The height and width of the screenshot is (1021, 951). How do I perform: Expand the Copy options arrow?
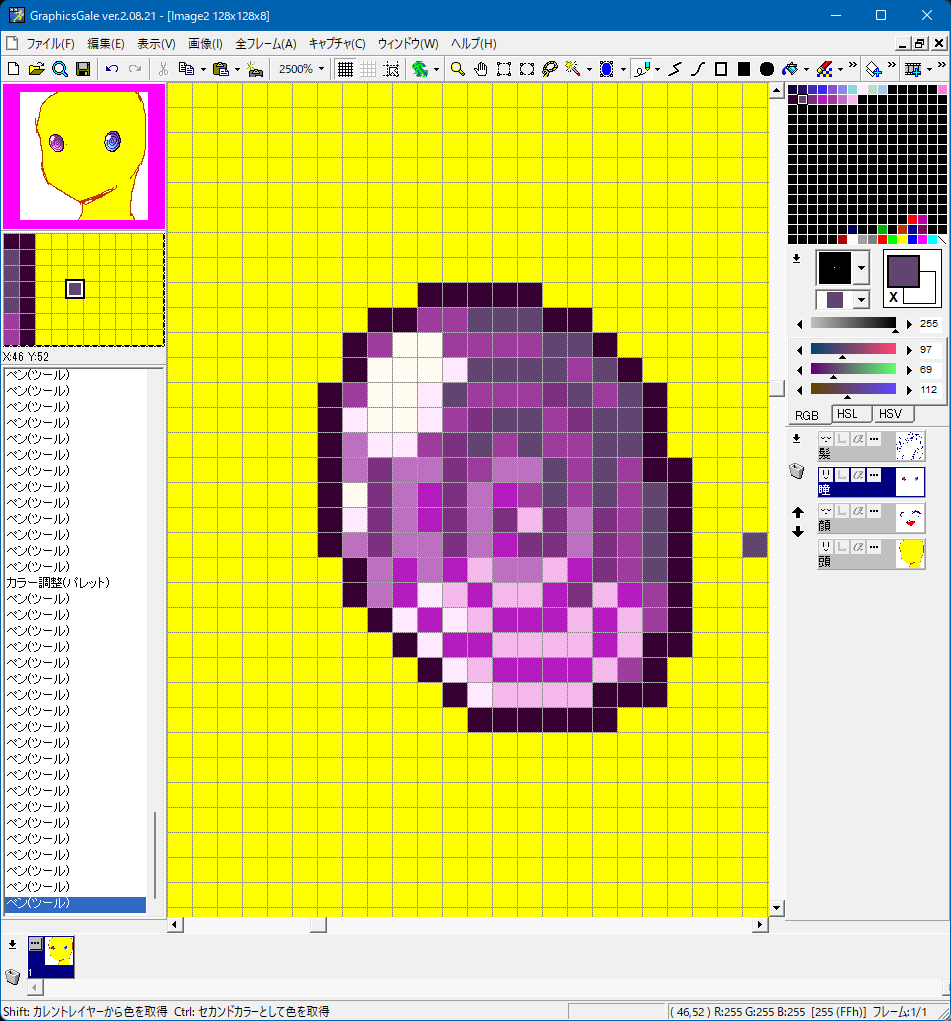(x=203, y=69)
